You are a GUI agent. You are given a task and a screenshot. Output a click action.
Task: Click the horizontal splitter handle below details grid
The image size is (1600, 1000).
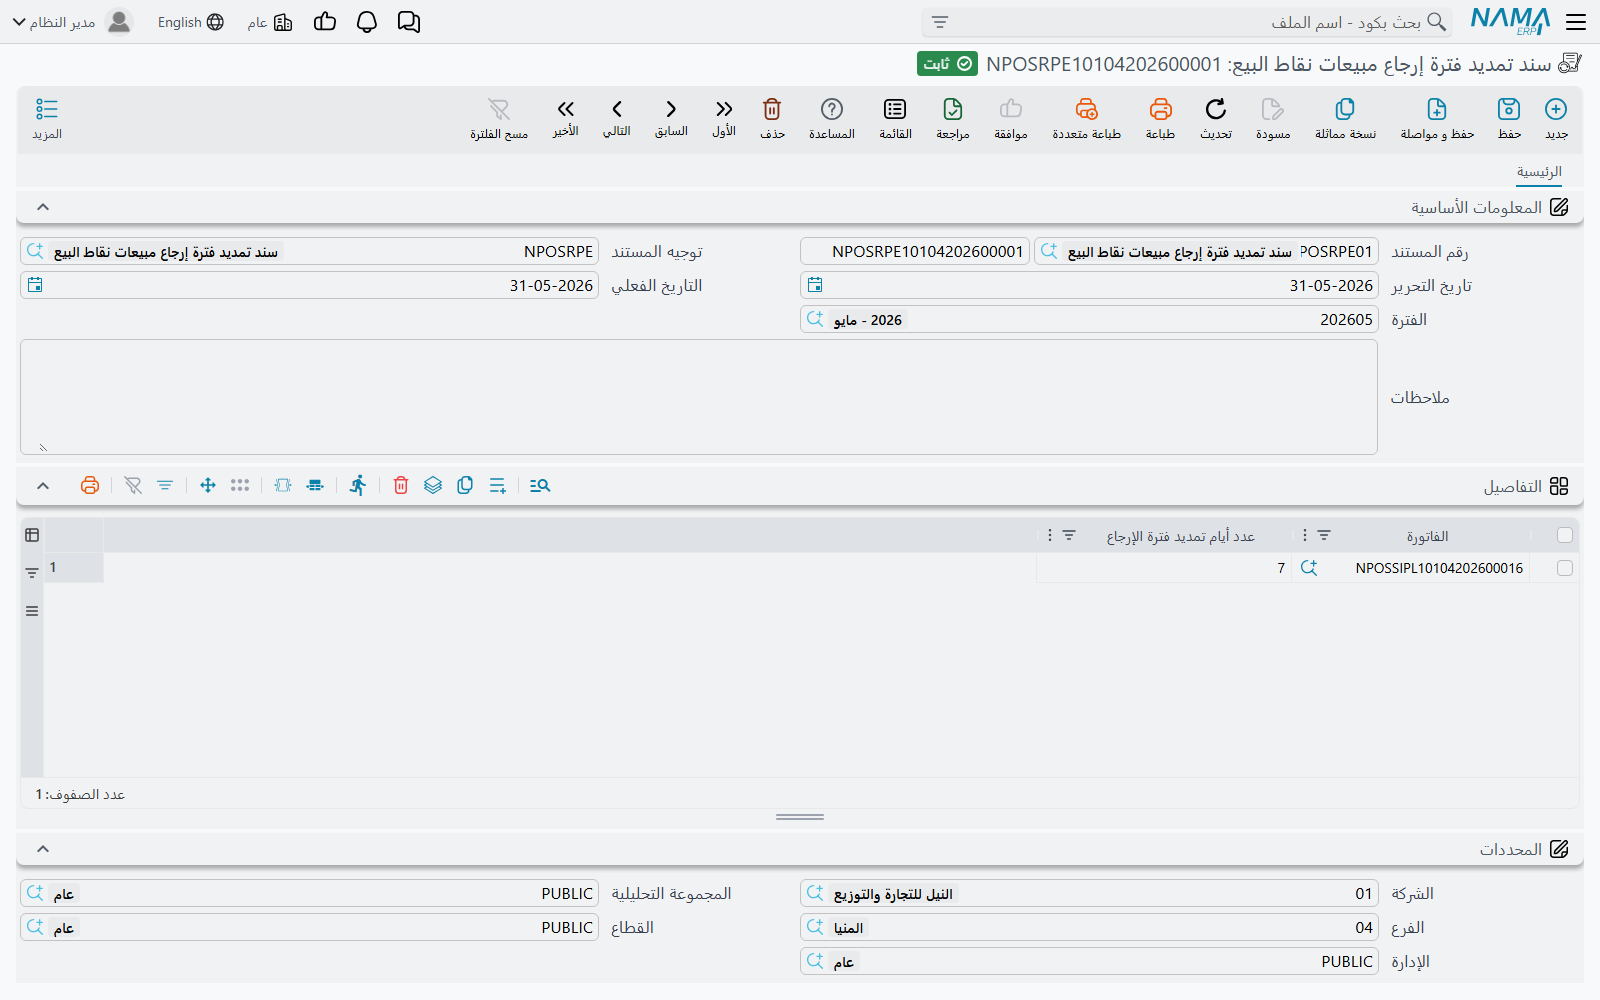[800, 817]
